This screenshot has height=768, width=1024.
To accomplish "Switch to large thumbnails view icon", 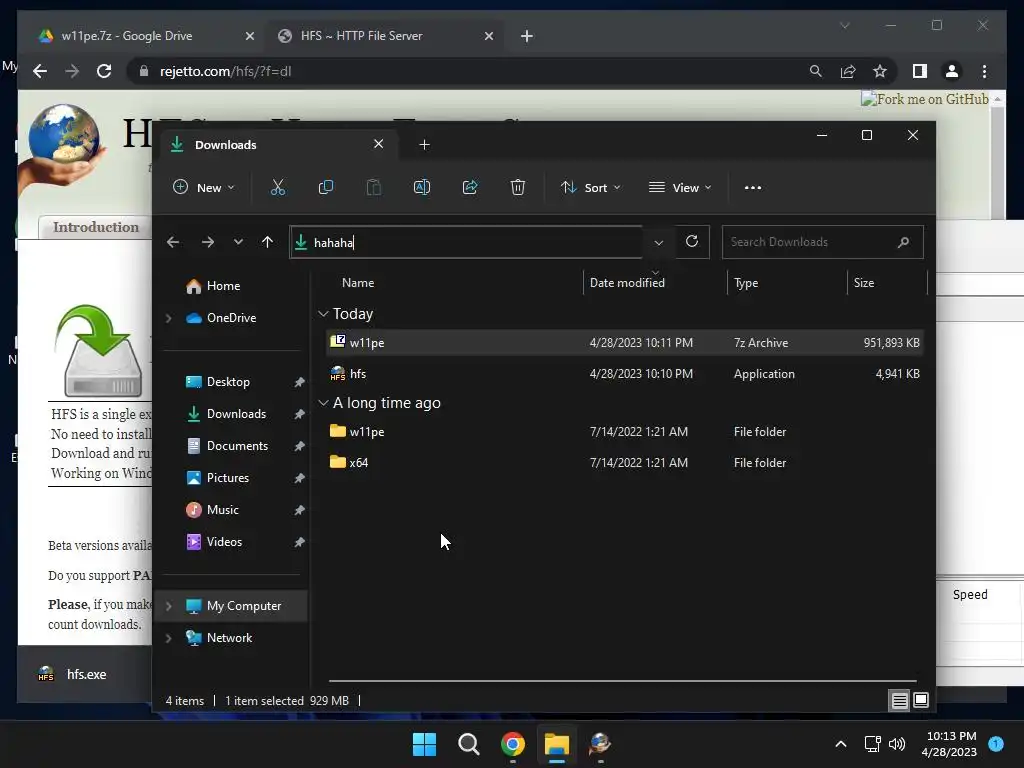I will 921,701.
